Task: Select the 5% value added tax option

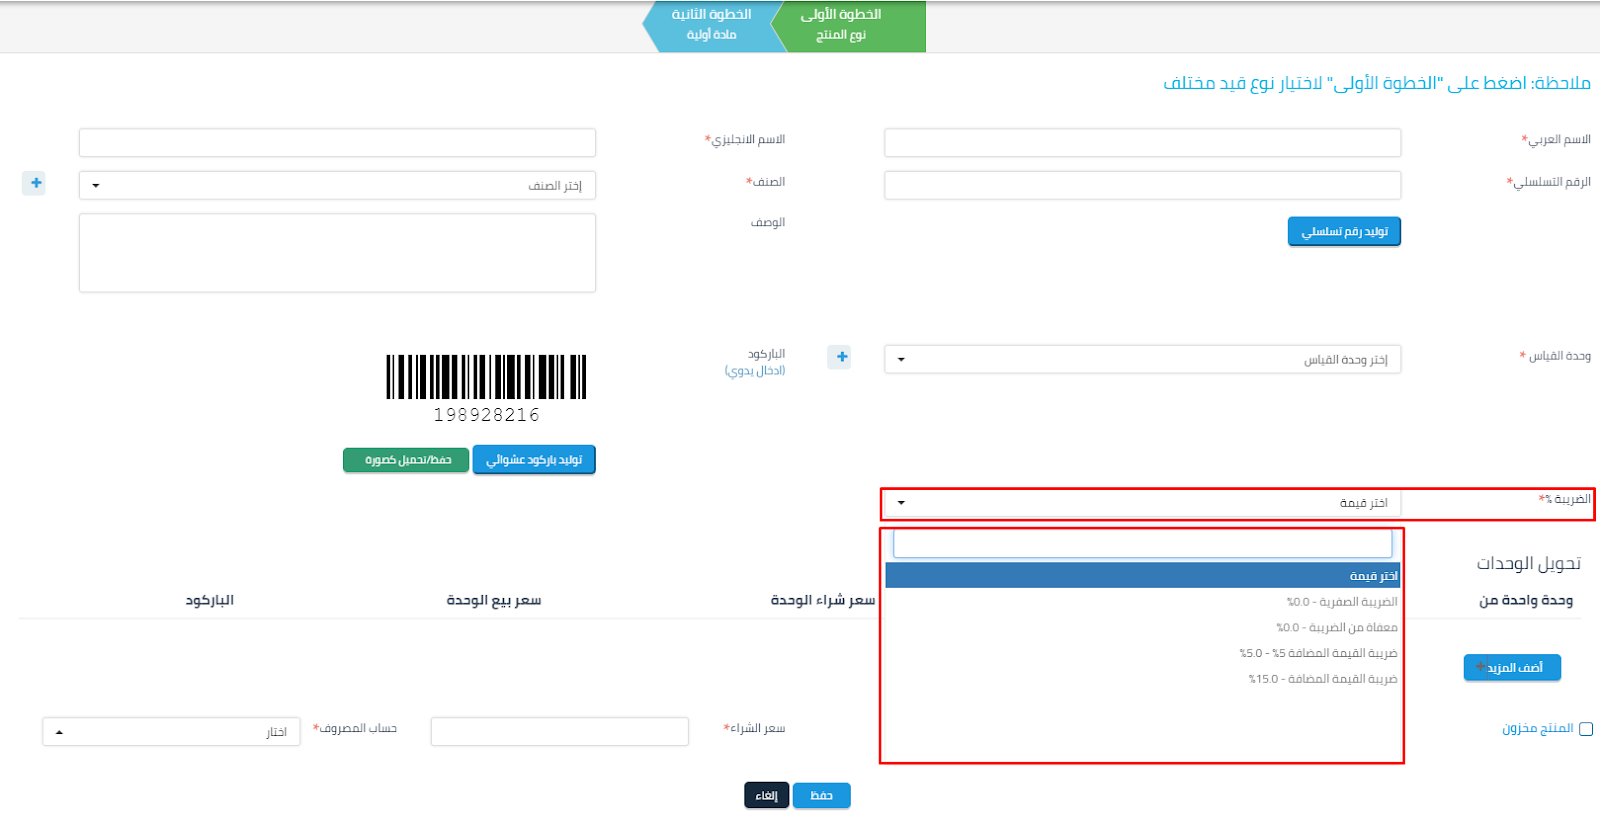Action: click(x=1318, y=653)
